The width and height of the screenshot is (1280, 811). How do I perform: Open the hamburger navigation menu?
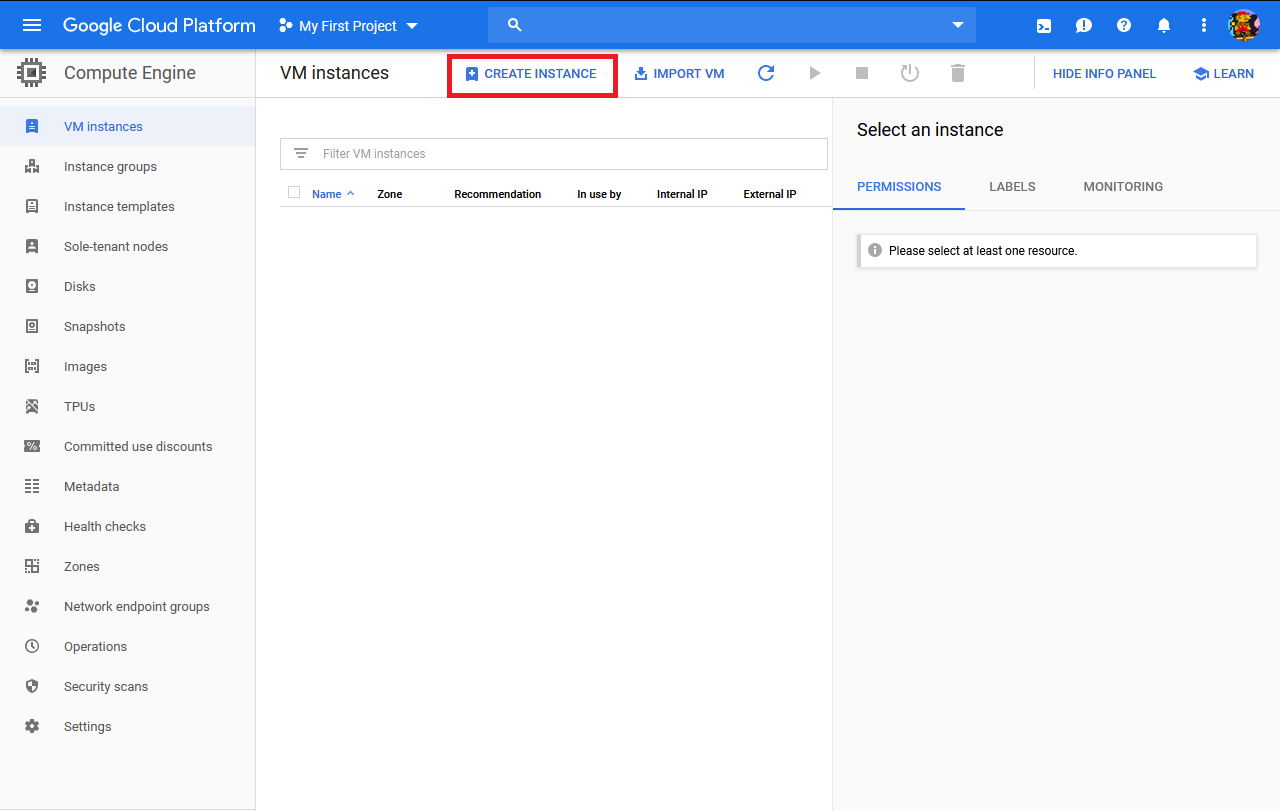point(32,25)
